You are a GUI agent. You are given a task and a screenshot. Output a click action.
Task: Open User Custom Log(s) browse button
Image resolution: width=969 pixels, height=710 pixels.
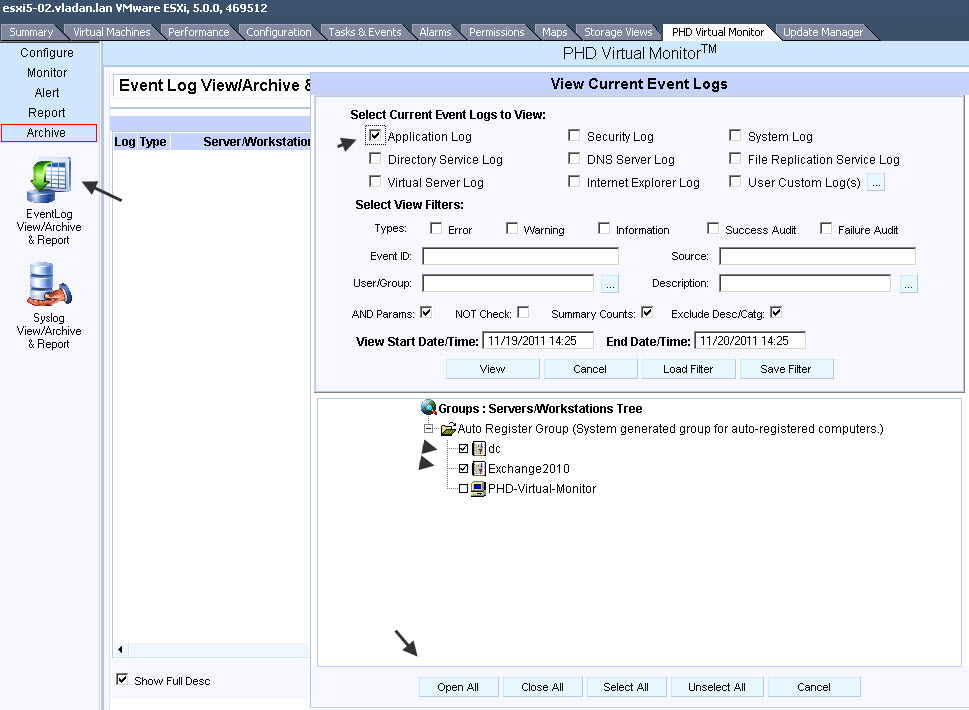point(876,183)
